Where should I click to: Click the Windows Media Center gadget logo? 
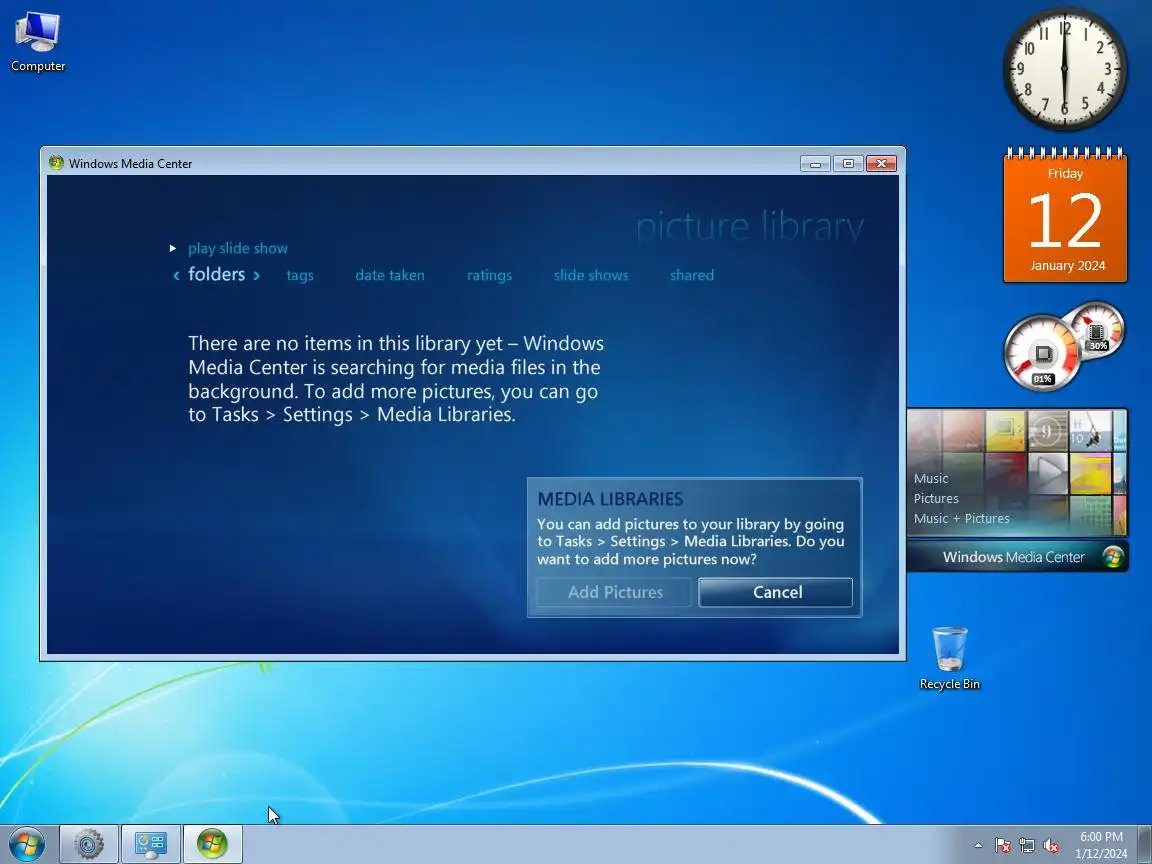[x=1113, y=557]
